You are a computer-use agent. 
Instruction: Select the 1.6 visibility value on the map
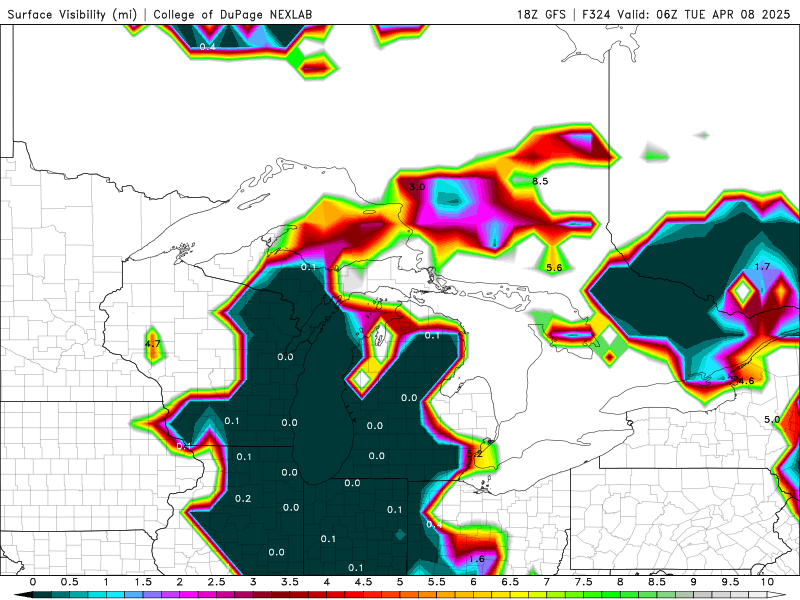coord(477,559)
